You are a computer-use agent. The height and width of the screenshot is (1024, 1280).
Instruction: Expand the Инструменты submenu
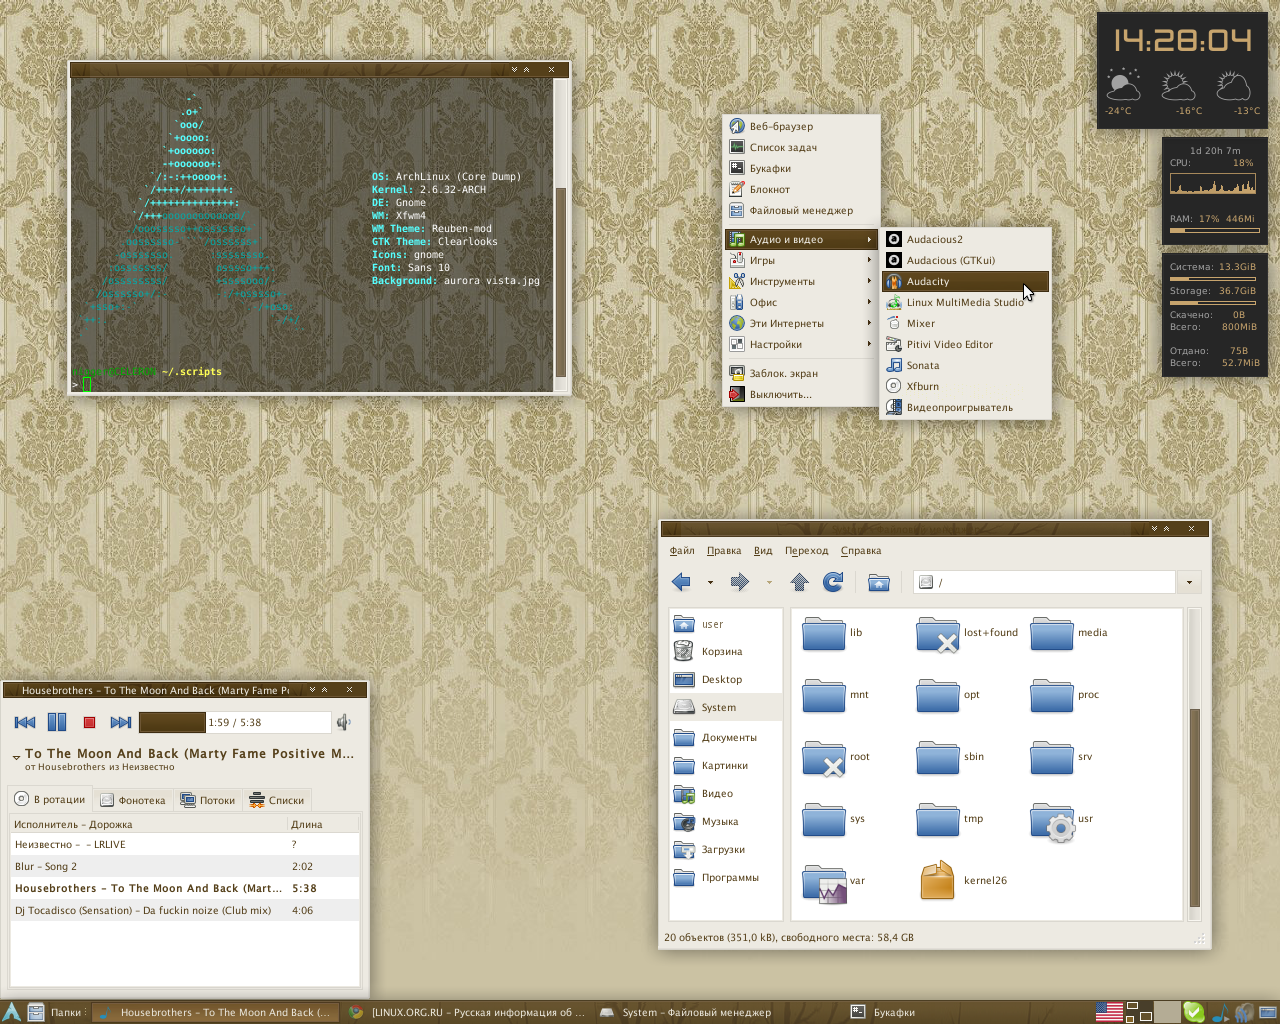[801, 281]
